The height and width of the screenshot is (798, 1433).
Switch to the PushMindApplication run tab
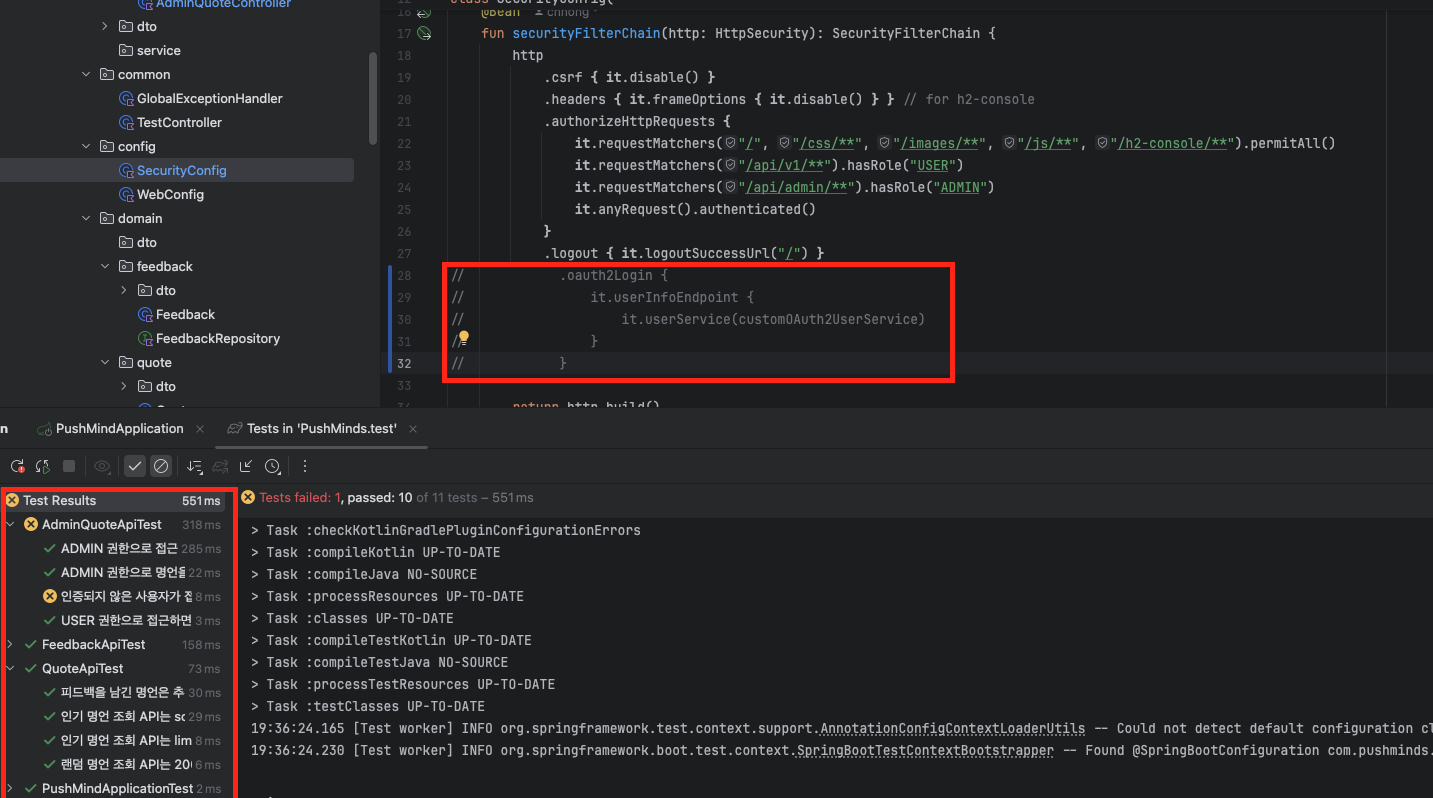pos(119,428)
